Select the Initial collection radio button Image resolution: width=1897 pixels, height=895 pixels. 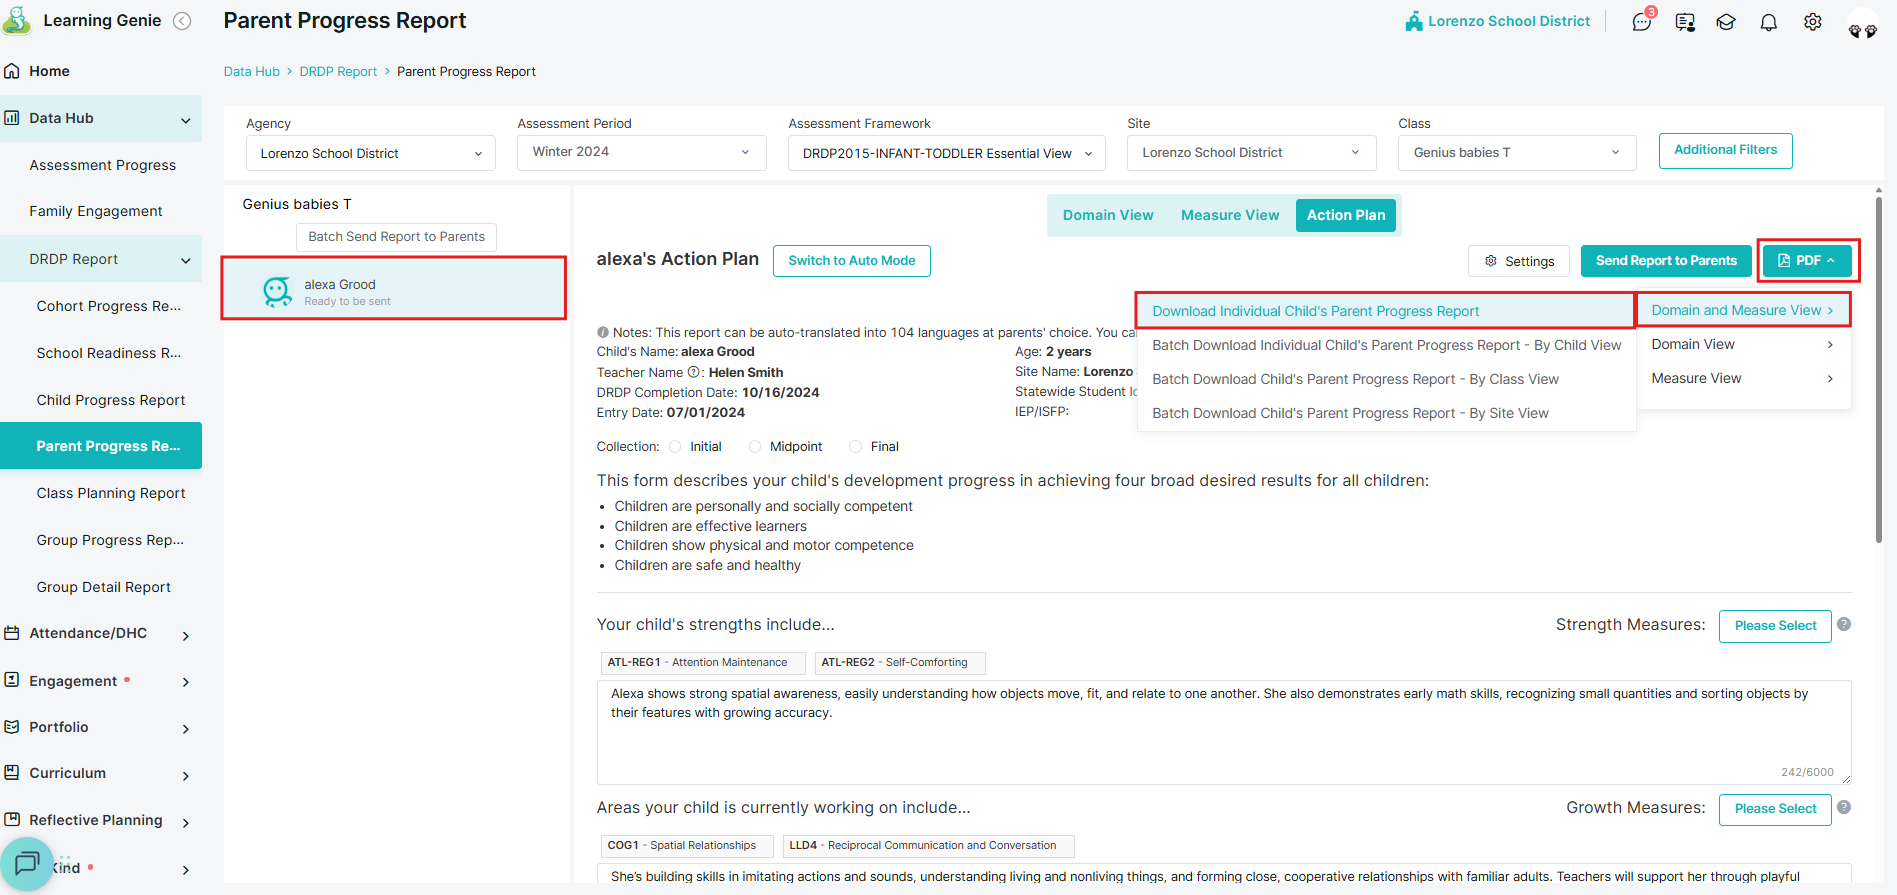coord(675,447)
